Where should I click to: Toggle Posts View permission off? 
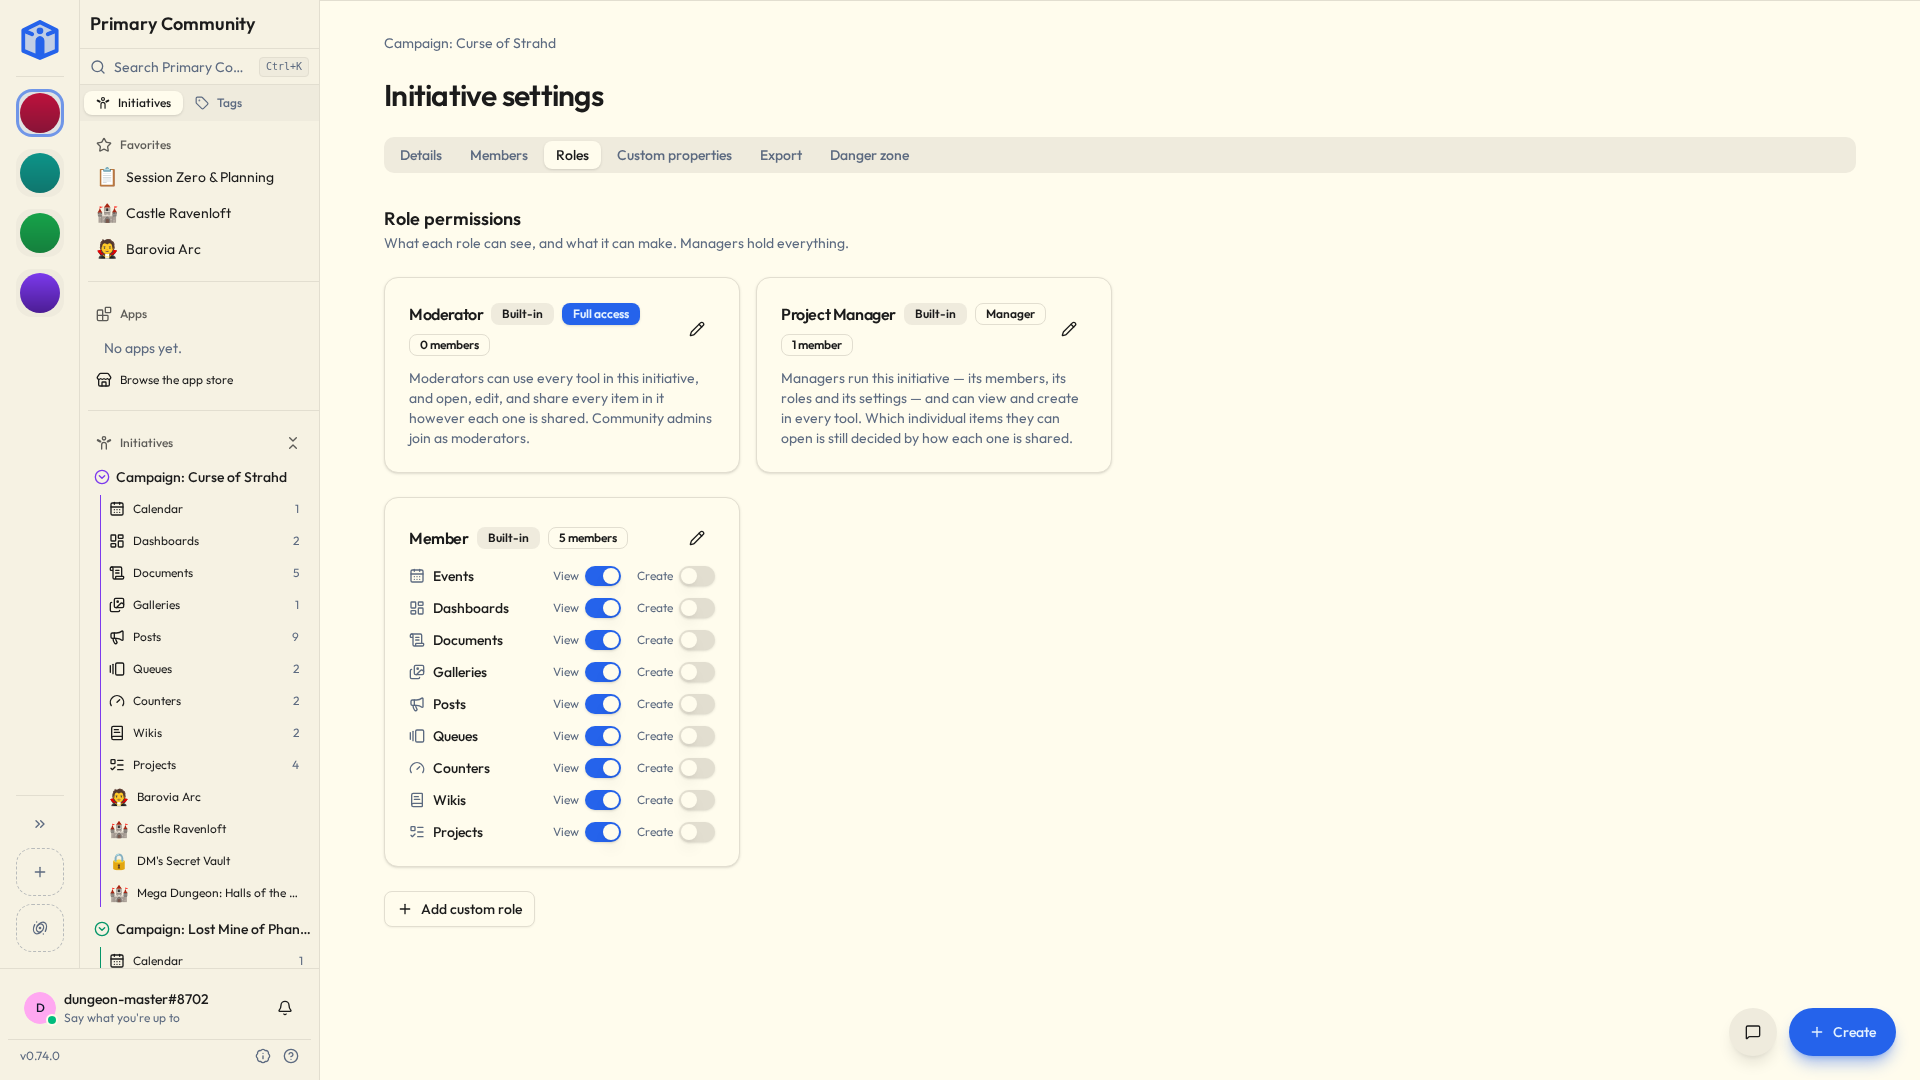(603, 704)
